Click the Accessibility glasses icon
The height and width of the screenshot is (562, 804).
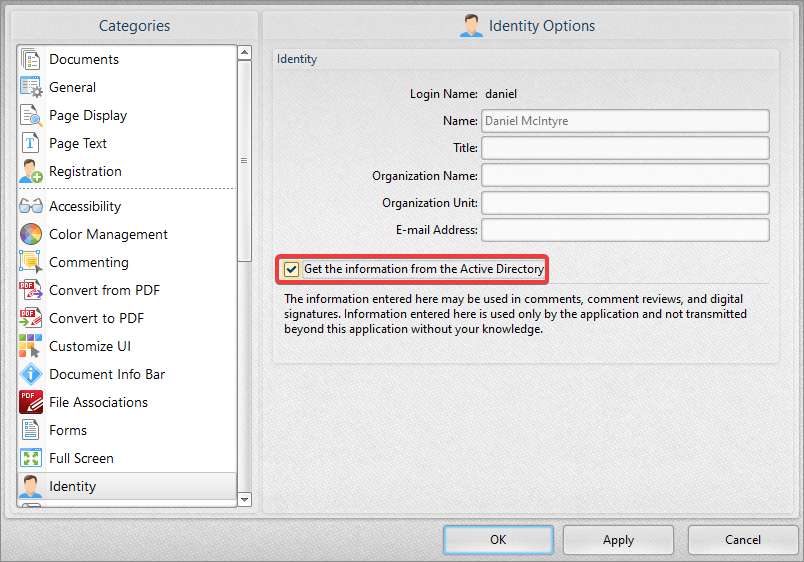[31, 206]
